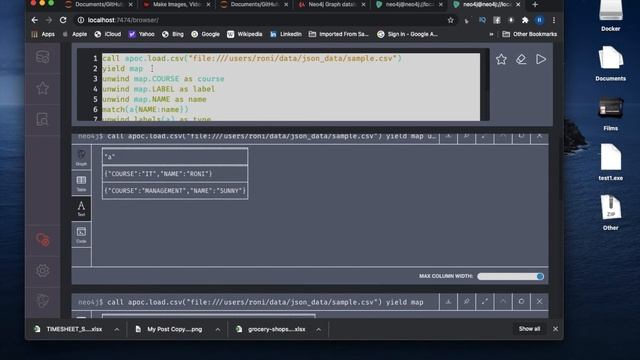Select the result row with COURSE IT, NAME RONI
The width and height of the screenshot is (640, 360).
coord(175,173)
